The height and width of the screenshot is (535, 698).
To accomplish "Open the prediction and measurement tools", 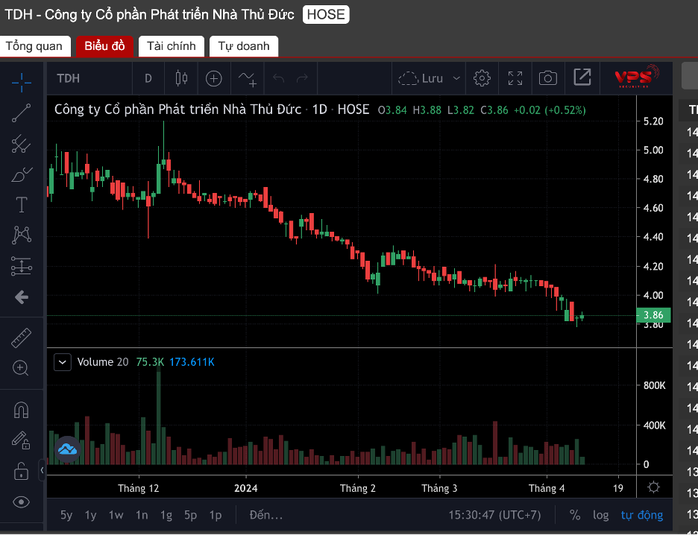I will click(21, 266).
